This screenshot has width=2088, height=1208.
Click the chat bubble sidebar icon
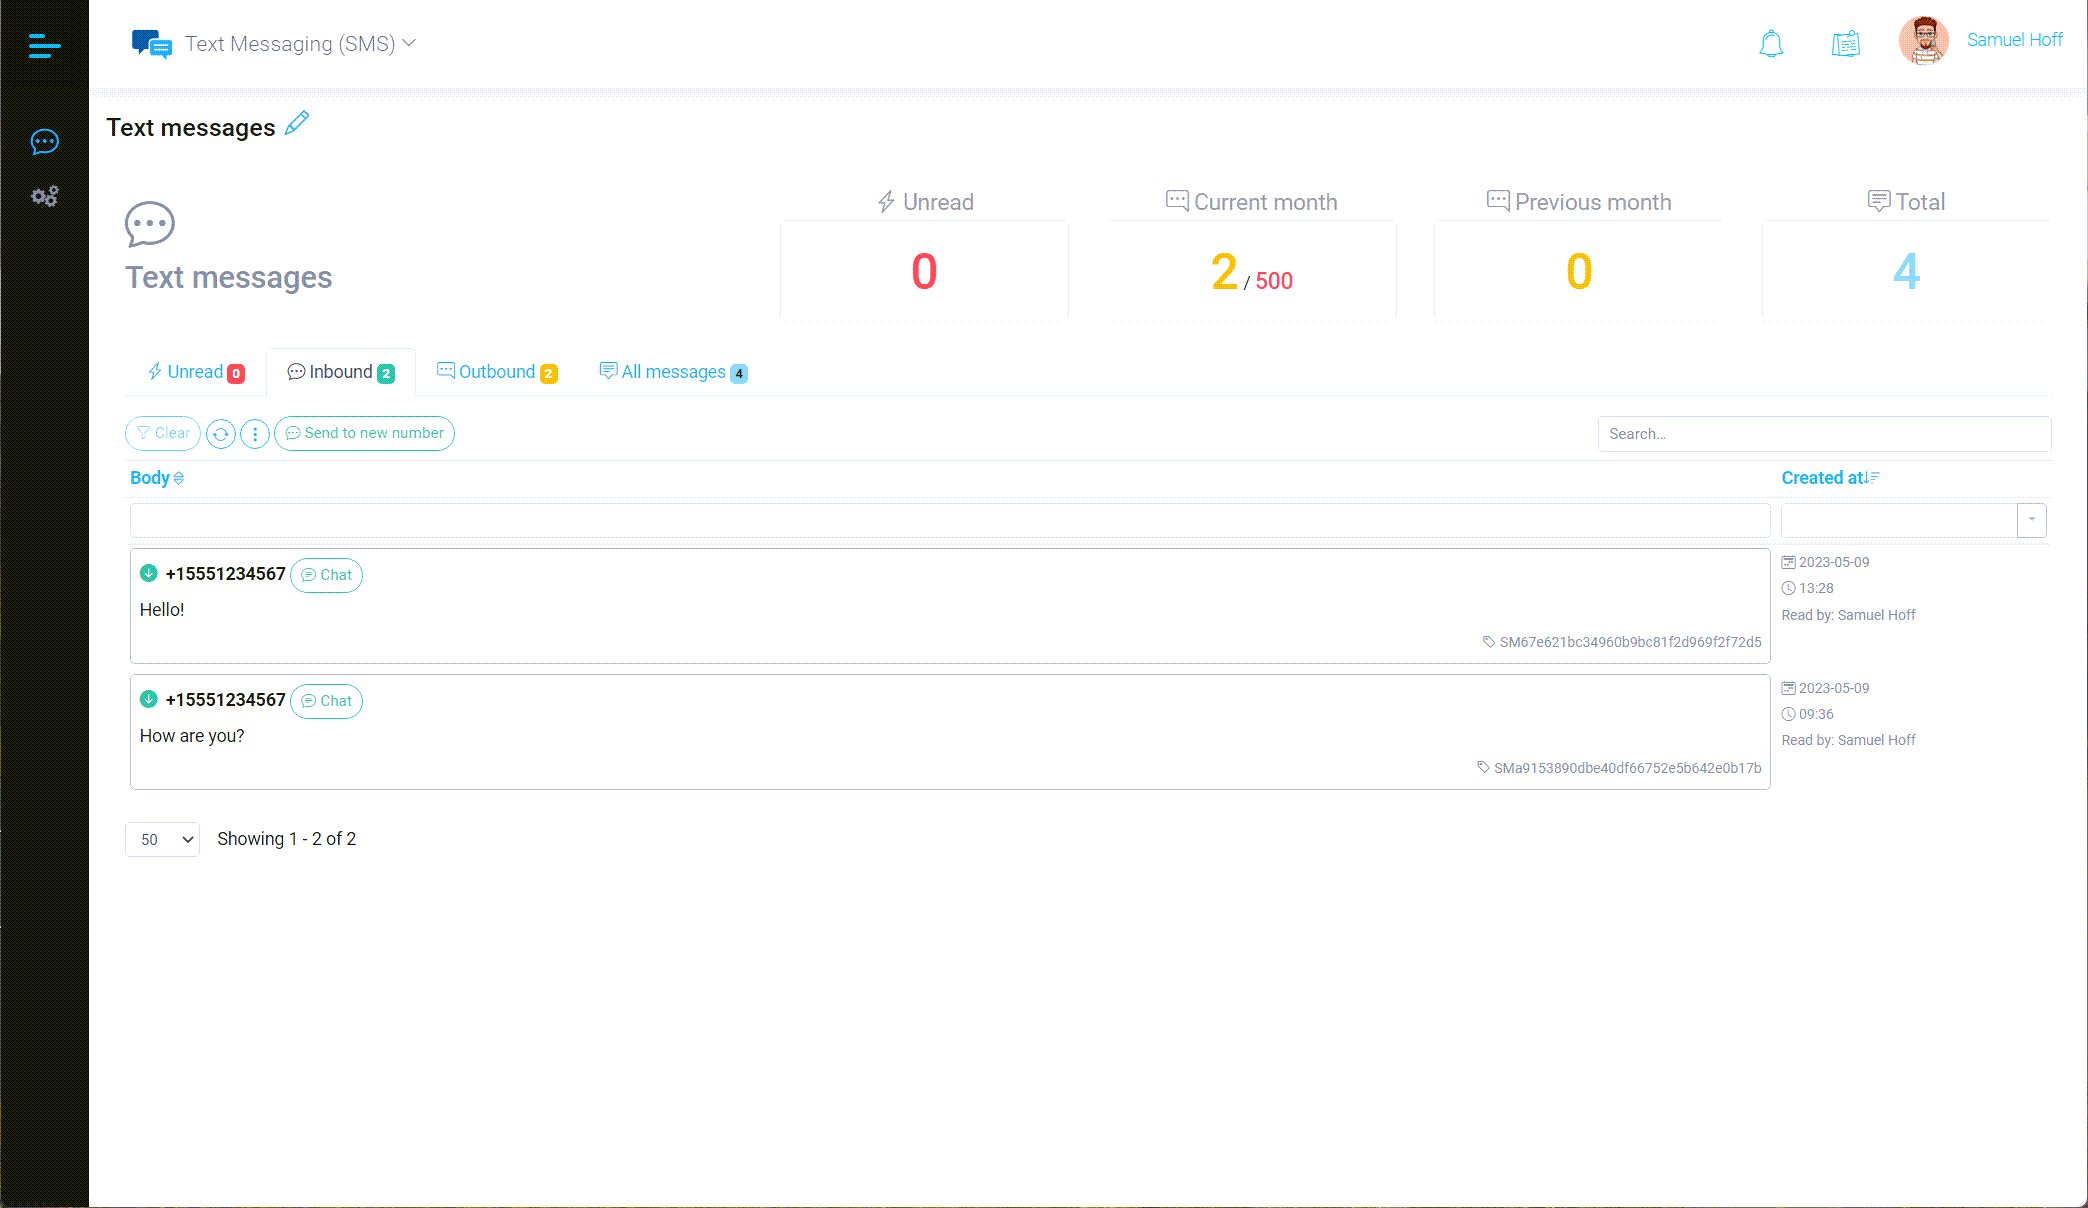[44, 142]
